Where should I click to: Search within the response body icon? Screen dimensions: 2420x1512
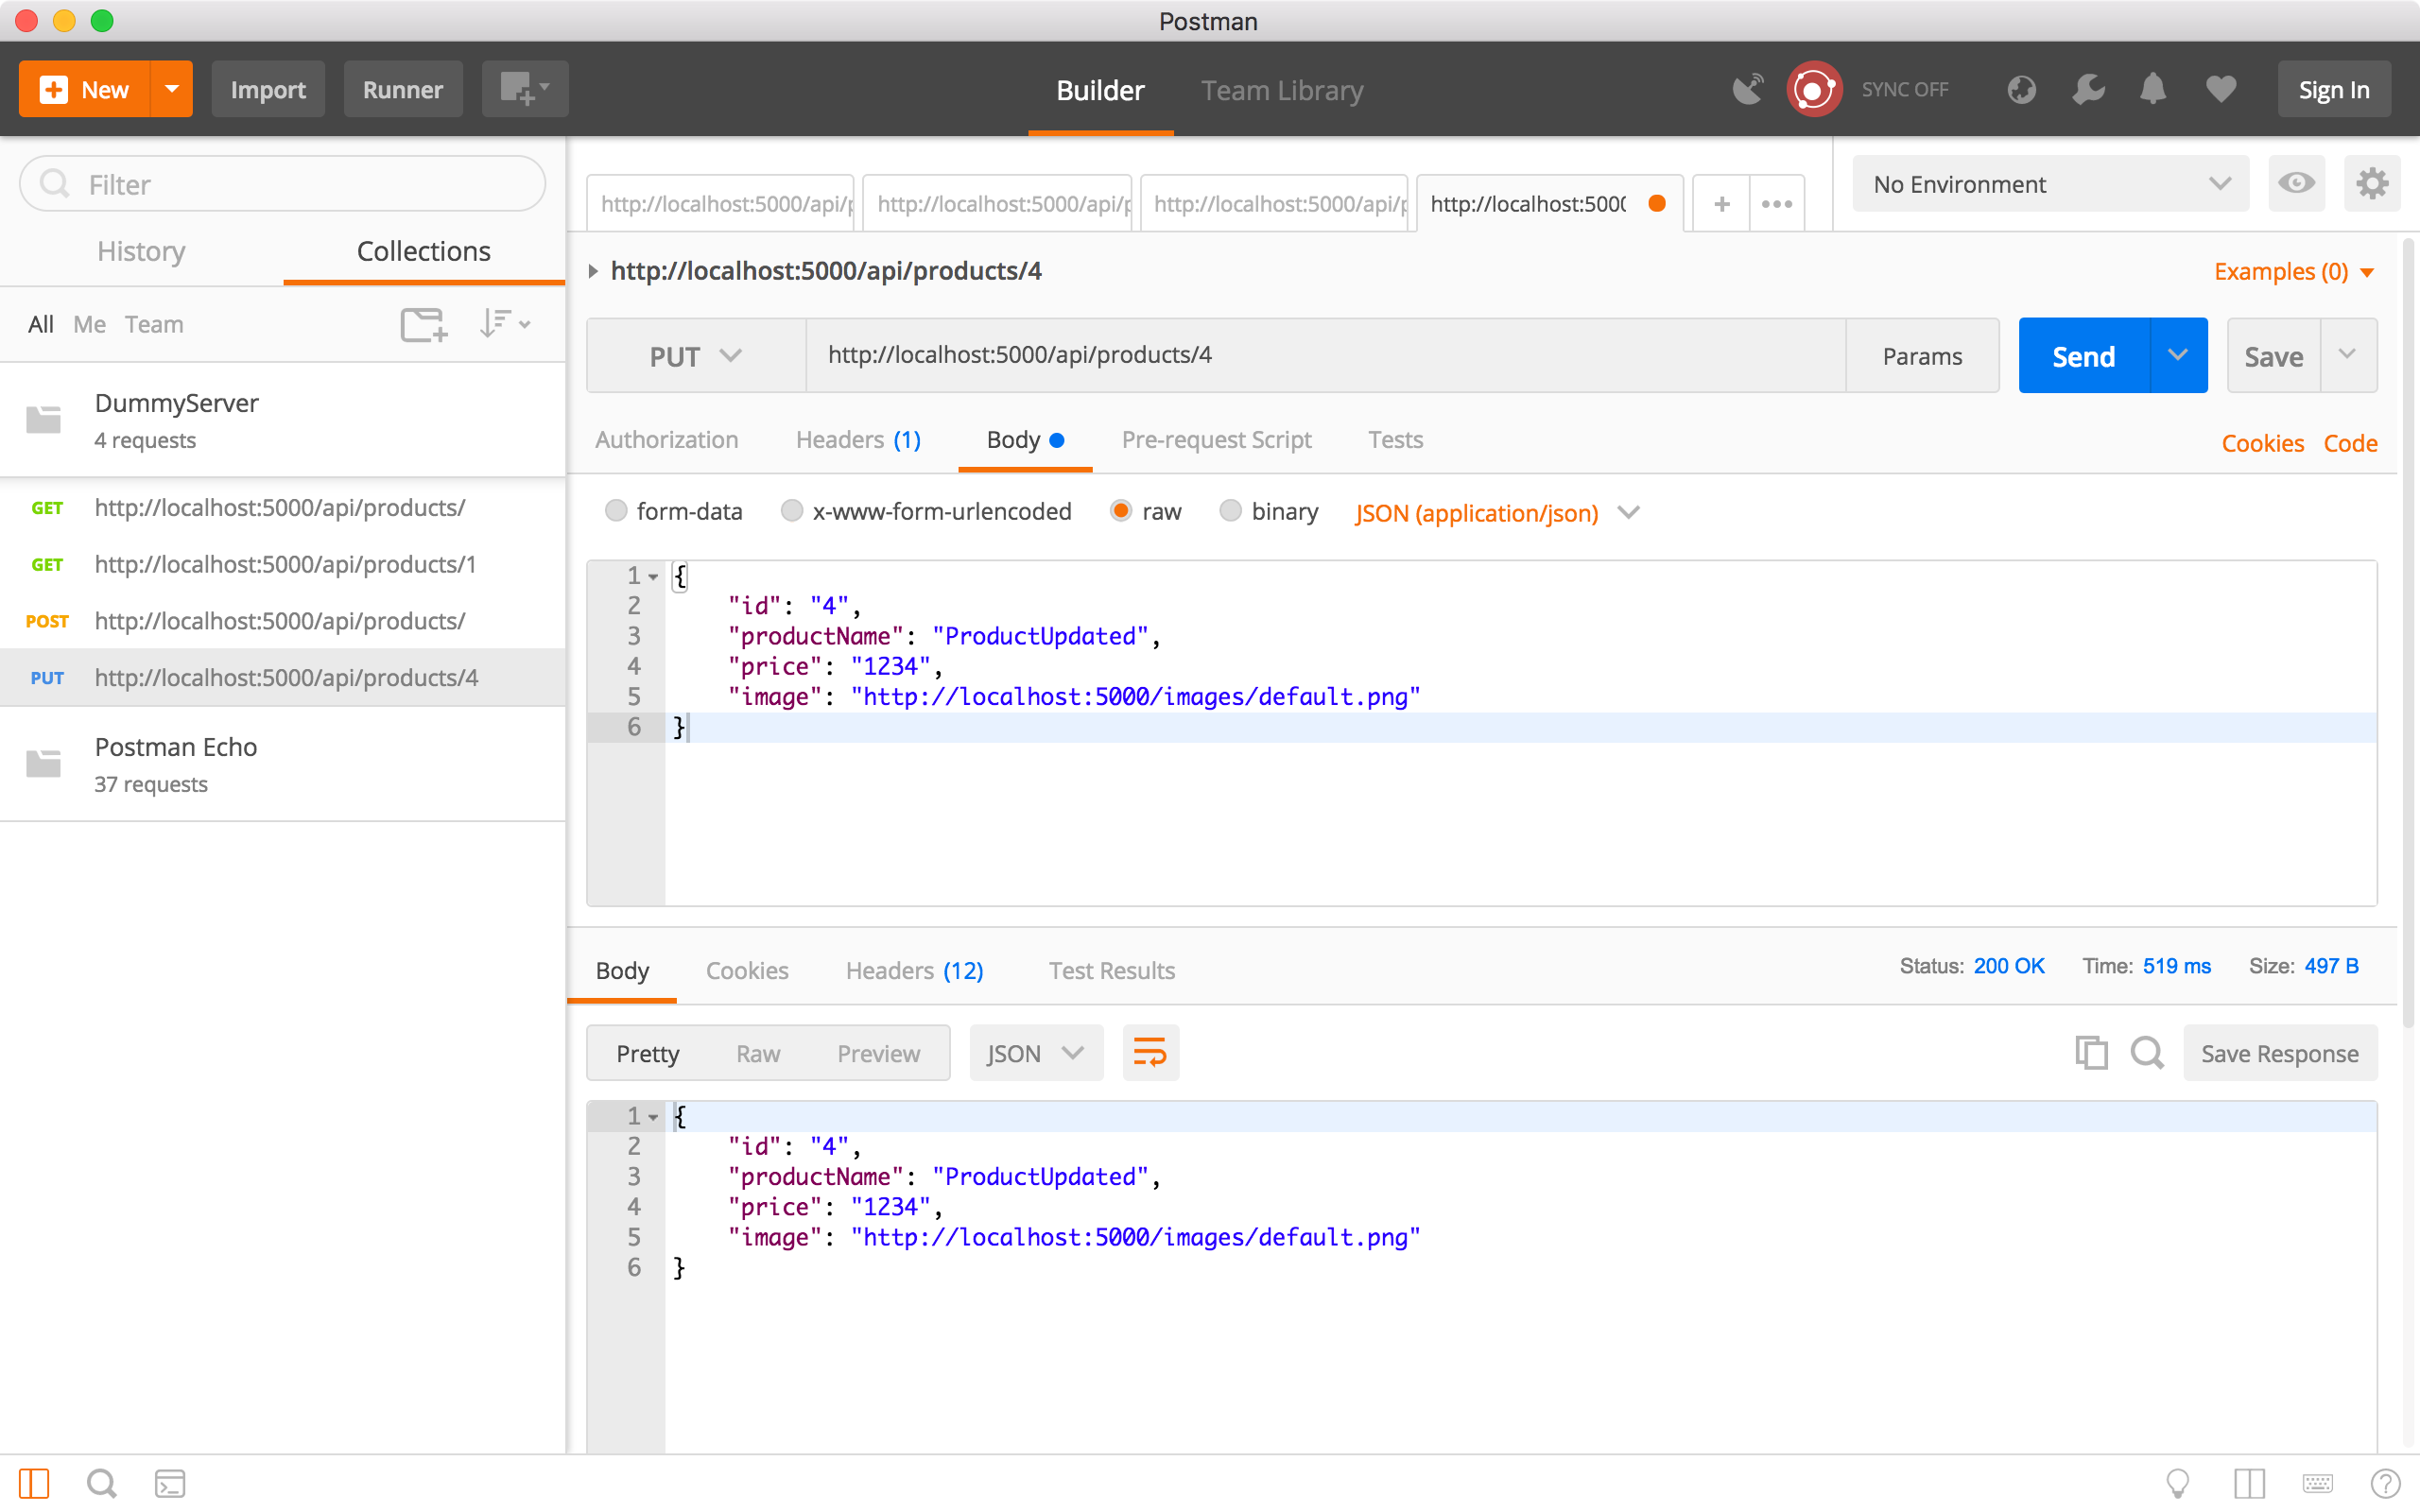(2146, 1053)
